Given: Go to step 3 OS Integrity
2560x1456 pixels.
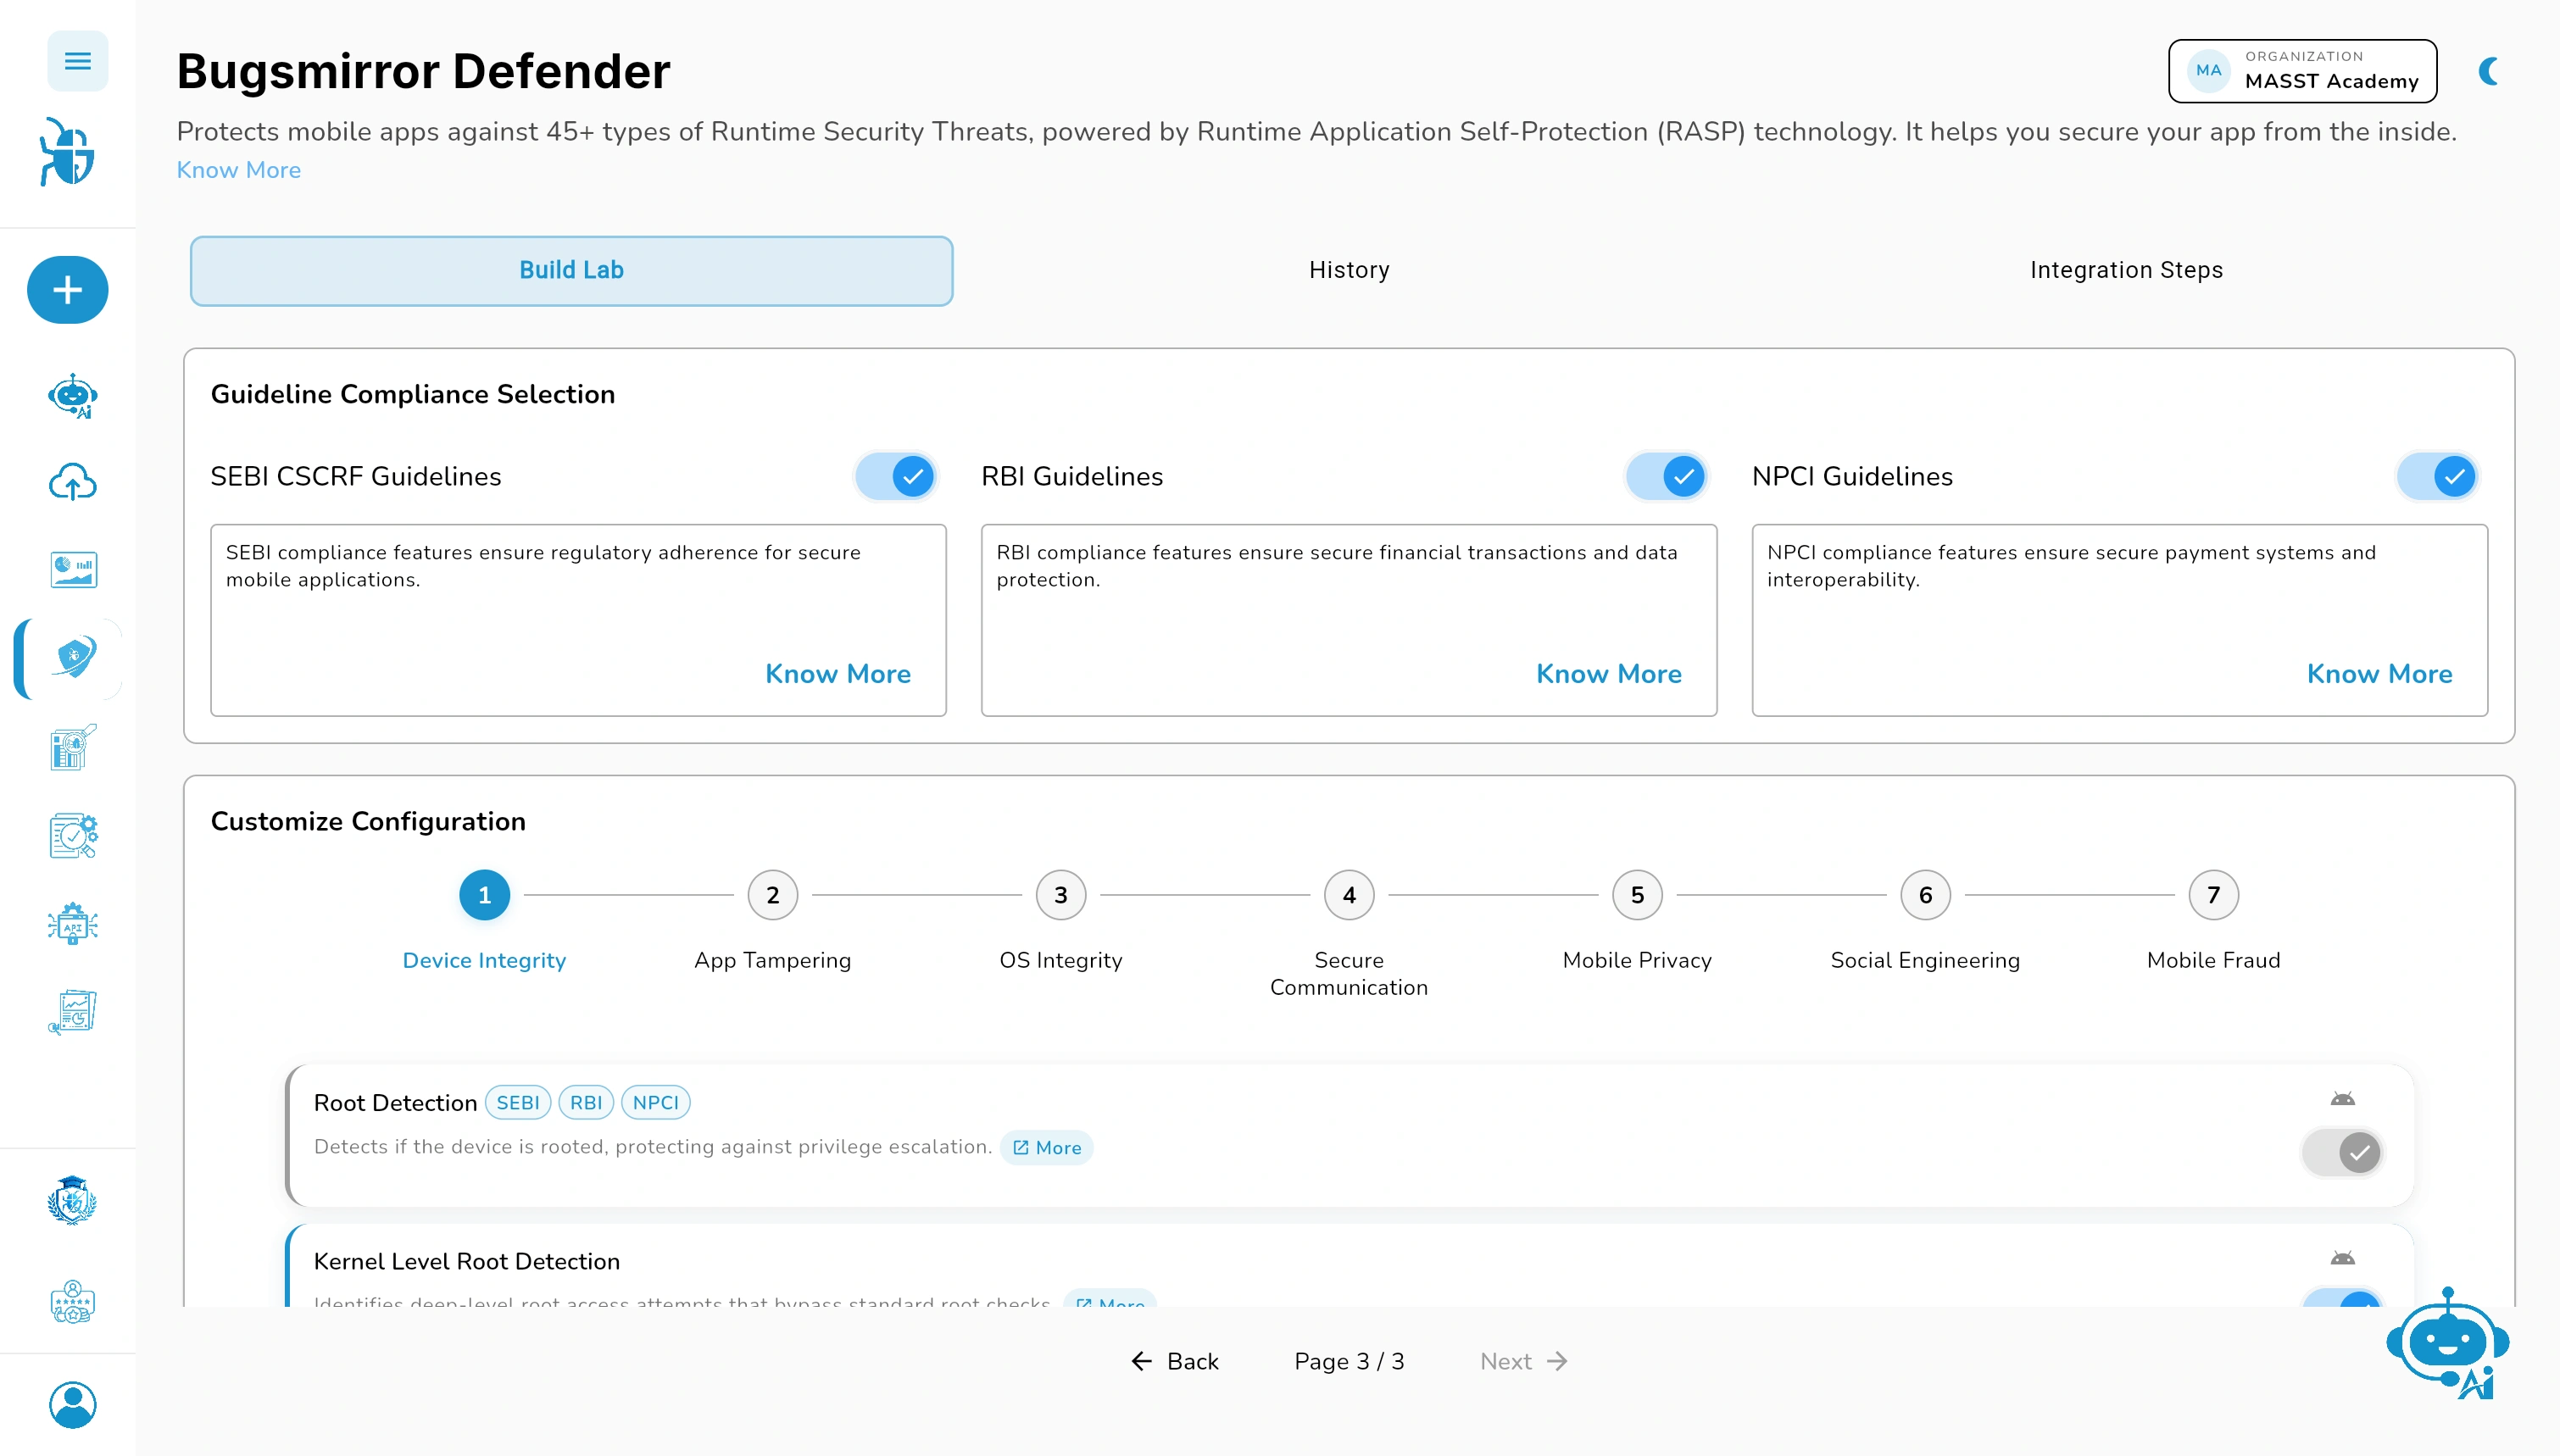Looking at the screenshot, I should coord(1061,895).
